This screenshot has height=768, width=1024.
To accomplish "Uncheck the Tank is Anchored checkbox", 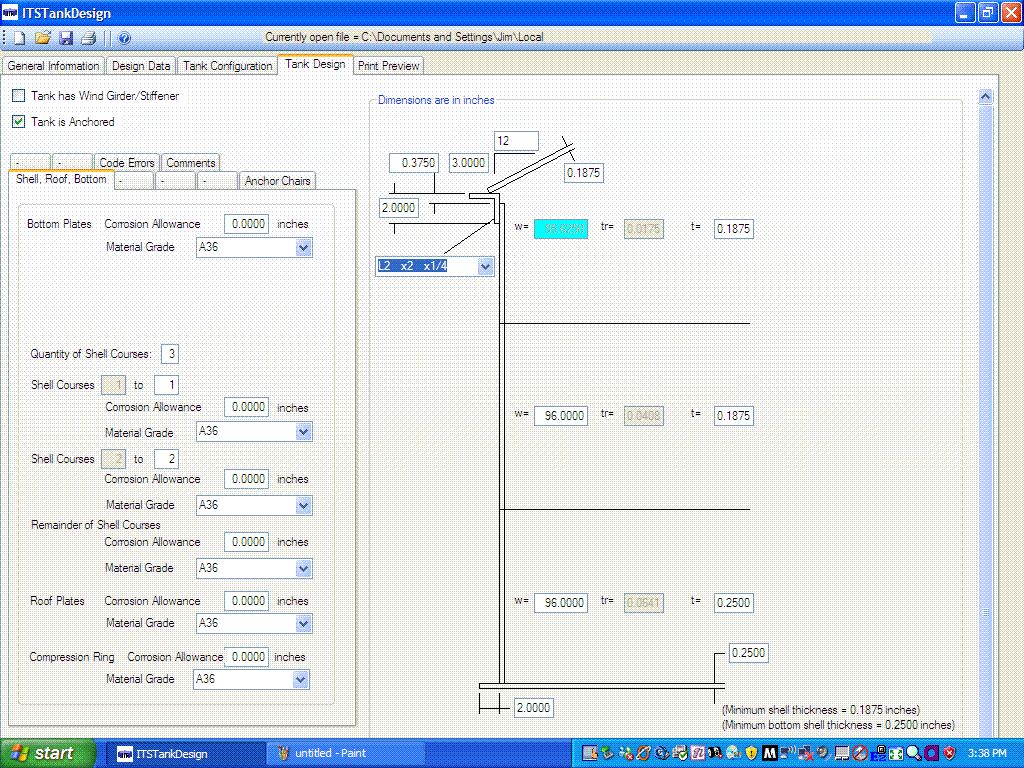I will pyautogui.click(x=19, y=121).
